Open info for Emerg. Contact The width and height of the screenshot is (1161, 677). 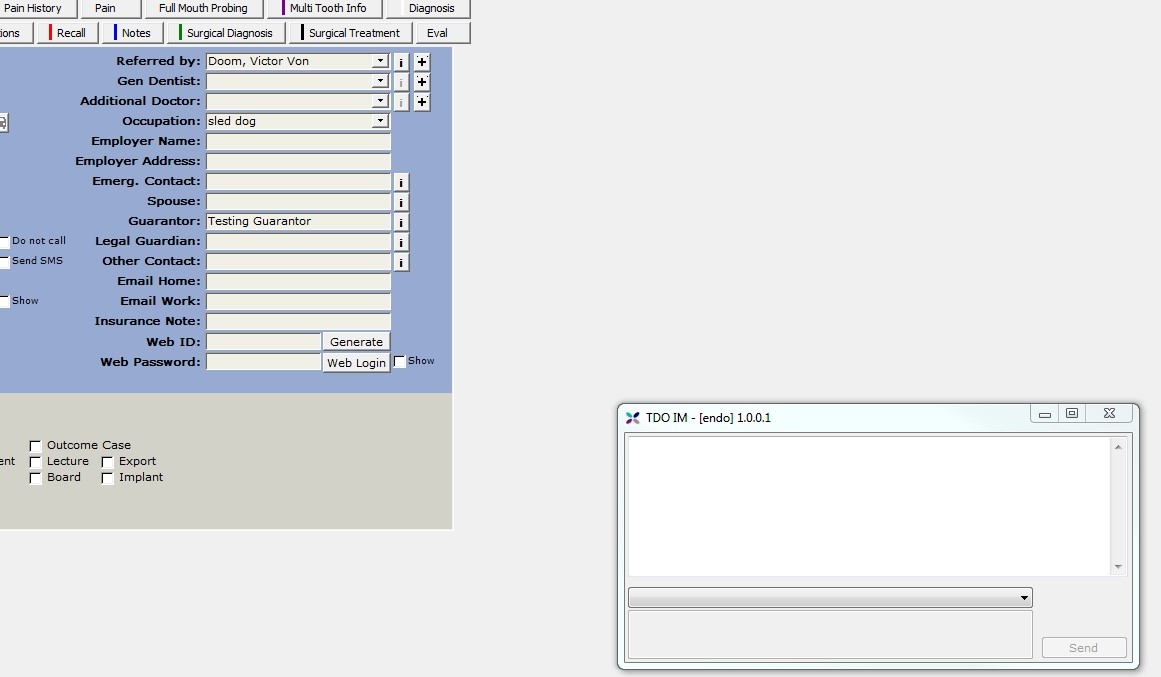tap(401, 183)
